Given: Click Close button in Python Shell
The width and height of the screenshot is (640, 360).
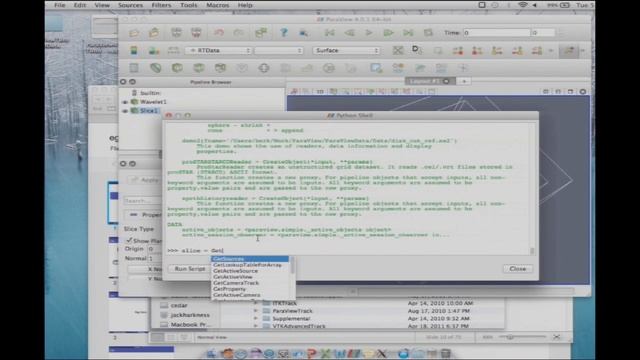Looking at the screenshot, I should click(x=518, y=269).
